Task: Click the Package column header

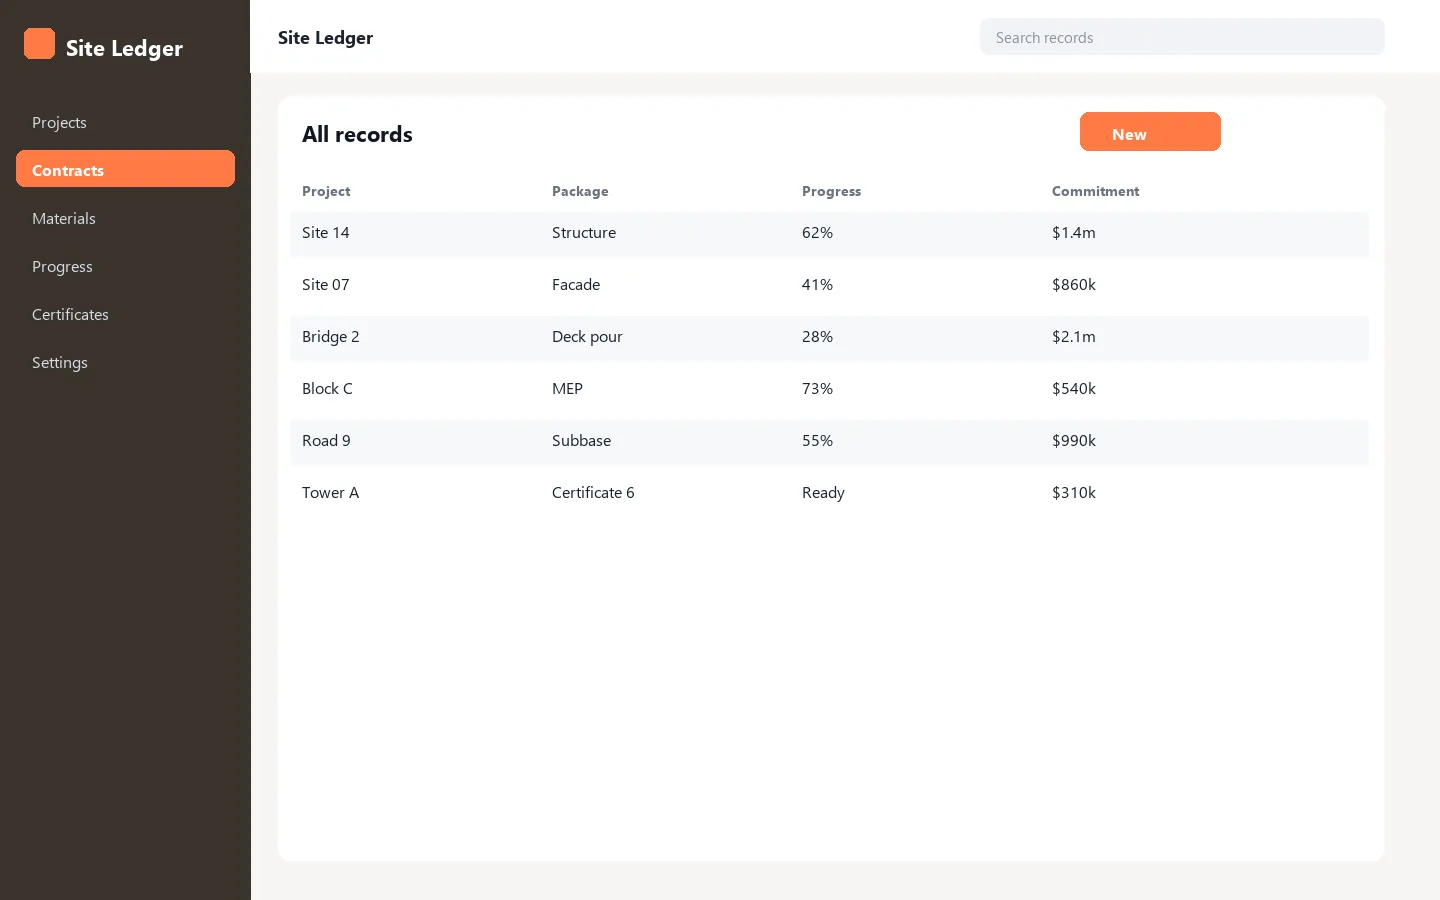Action: tap(580, 191)
